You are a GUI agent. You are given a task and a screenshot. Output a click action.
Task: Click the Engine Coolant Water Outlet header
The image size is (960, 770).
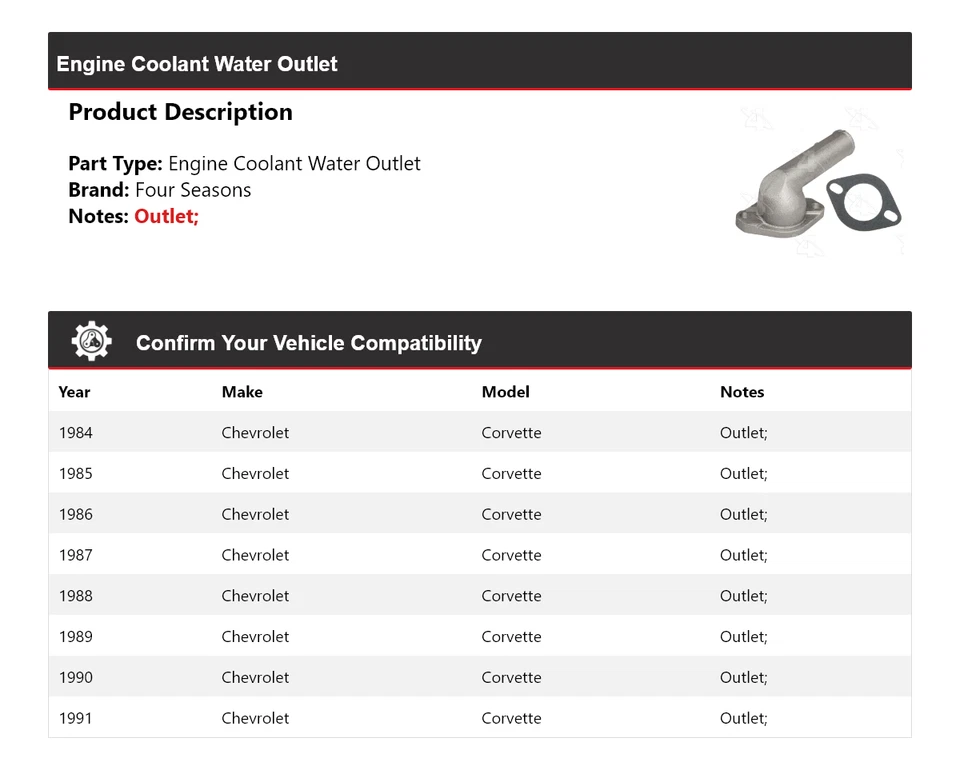(197, 64)
